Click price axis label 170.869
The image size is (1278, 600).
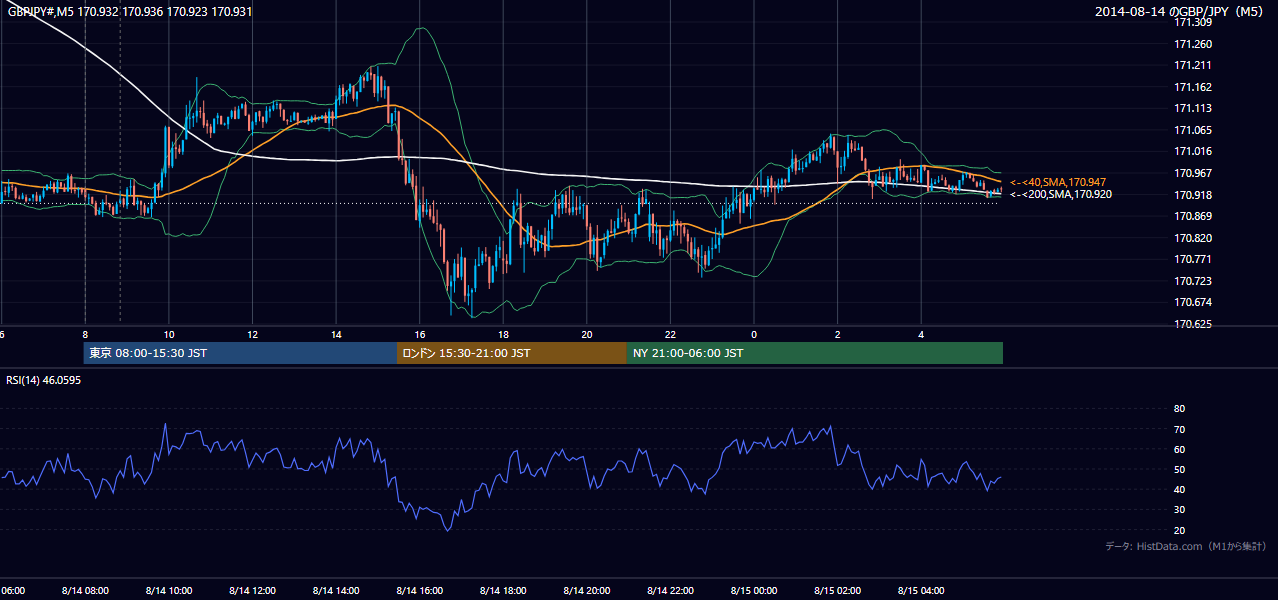tap(1193, 216)
